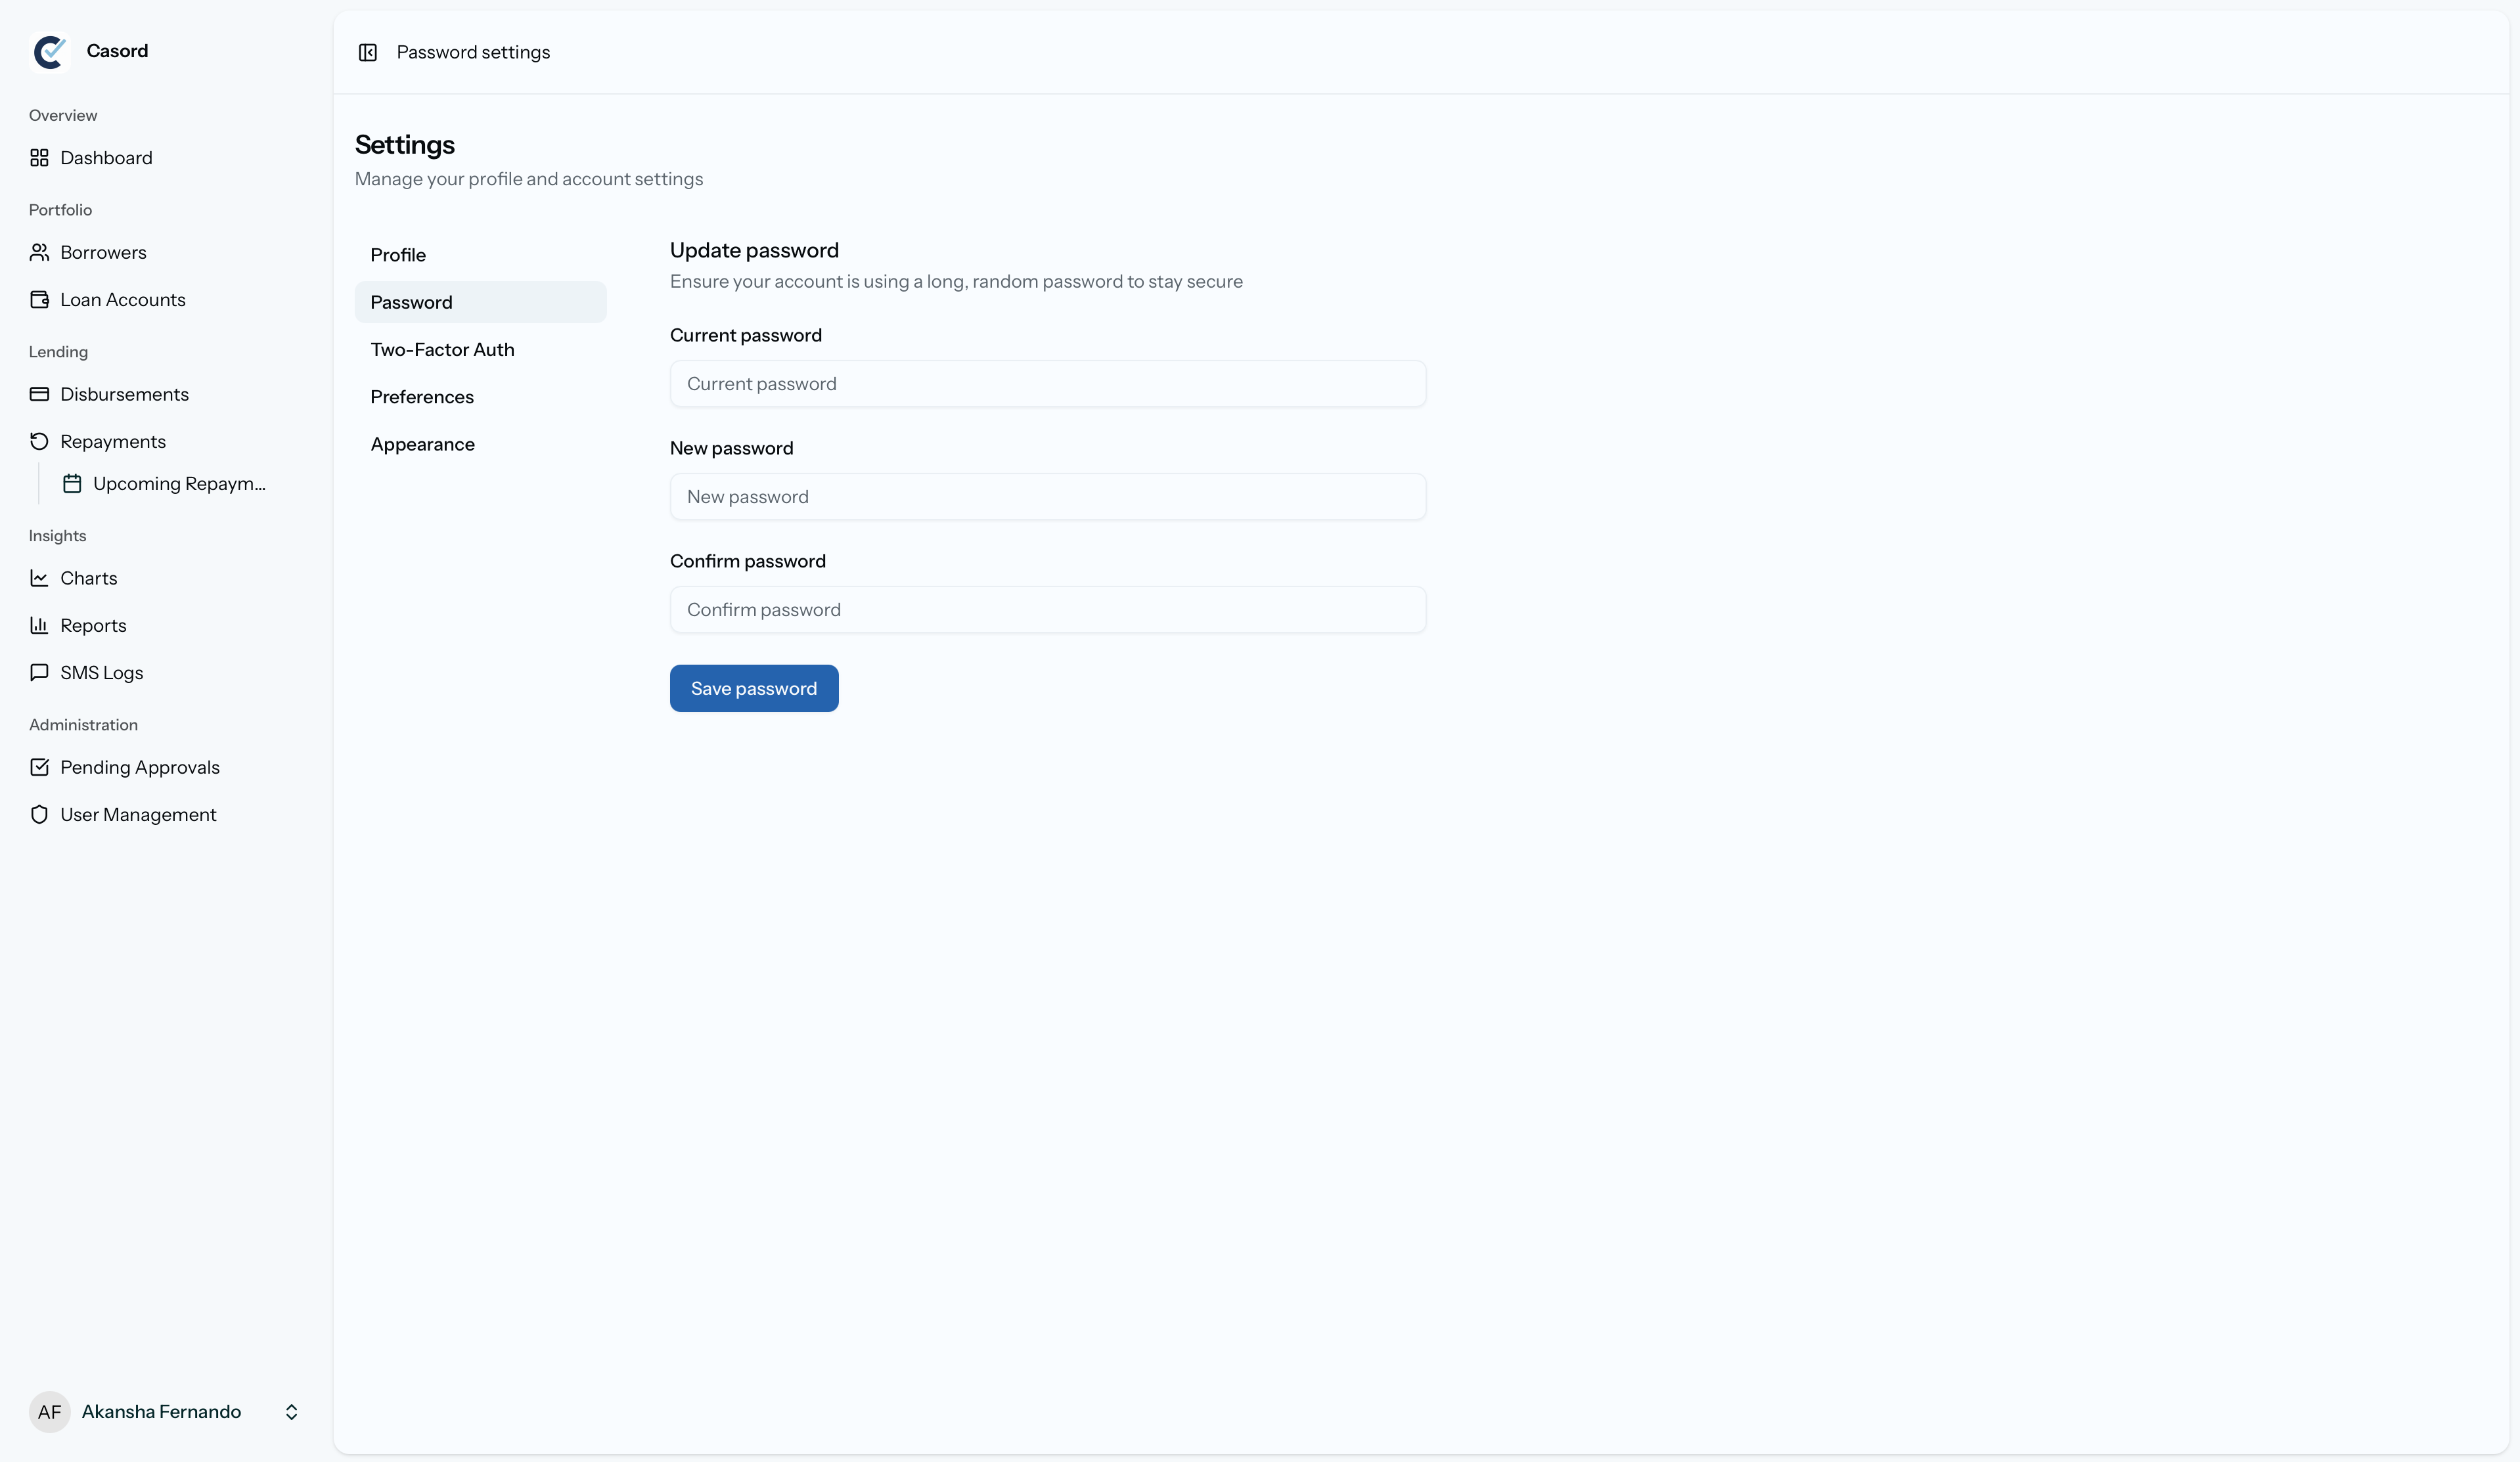Select the SMS Logs chat icon
Image resolution: width=2520 pixels, height=1462 pixels.
[40, 672]
